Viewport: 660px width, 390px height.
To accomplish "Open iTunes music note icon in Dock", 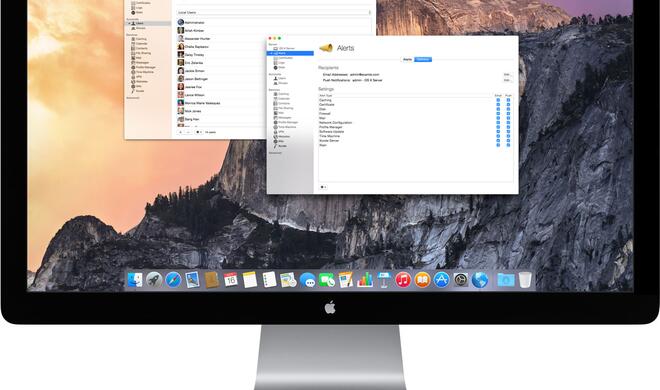I will (x=403, y=280).
